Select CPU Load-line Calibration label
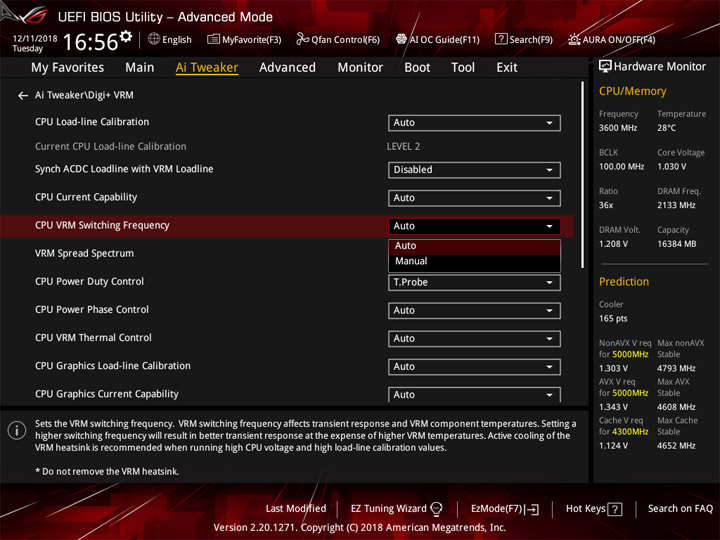The image size is (720, 540). [x=92, y=122]
